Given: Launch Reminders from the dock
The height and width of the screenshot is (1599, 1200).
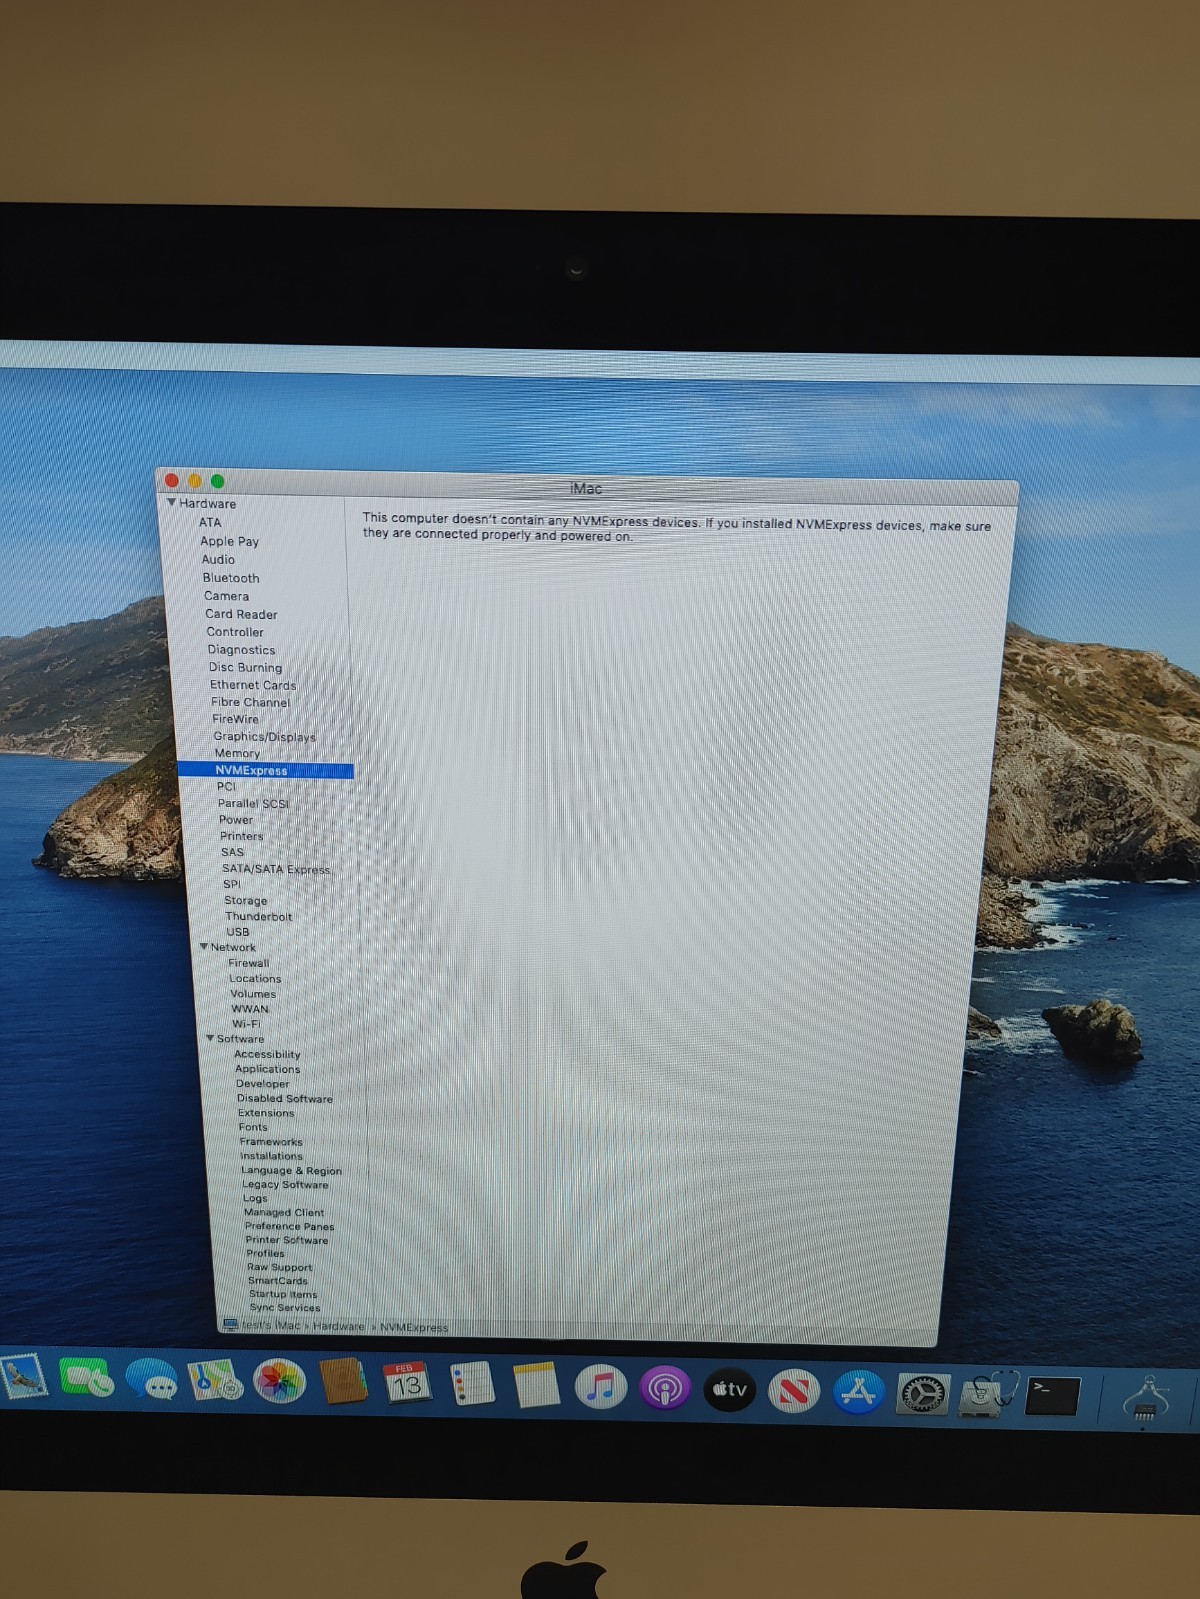Looking at the screenshot, I should click(472, 1385).
